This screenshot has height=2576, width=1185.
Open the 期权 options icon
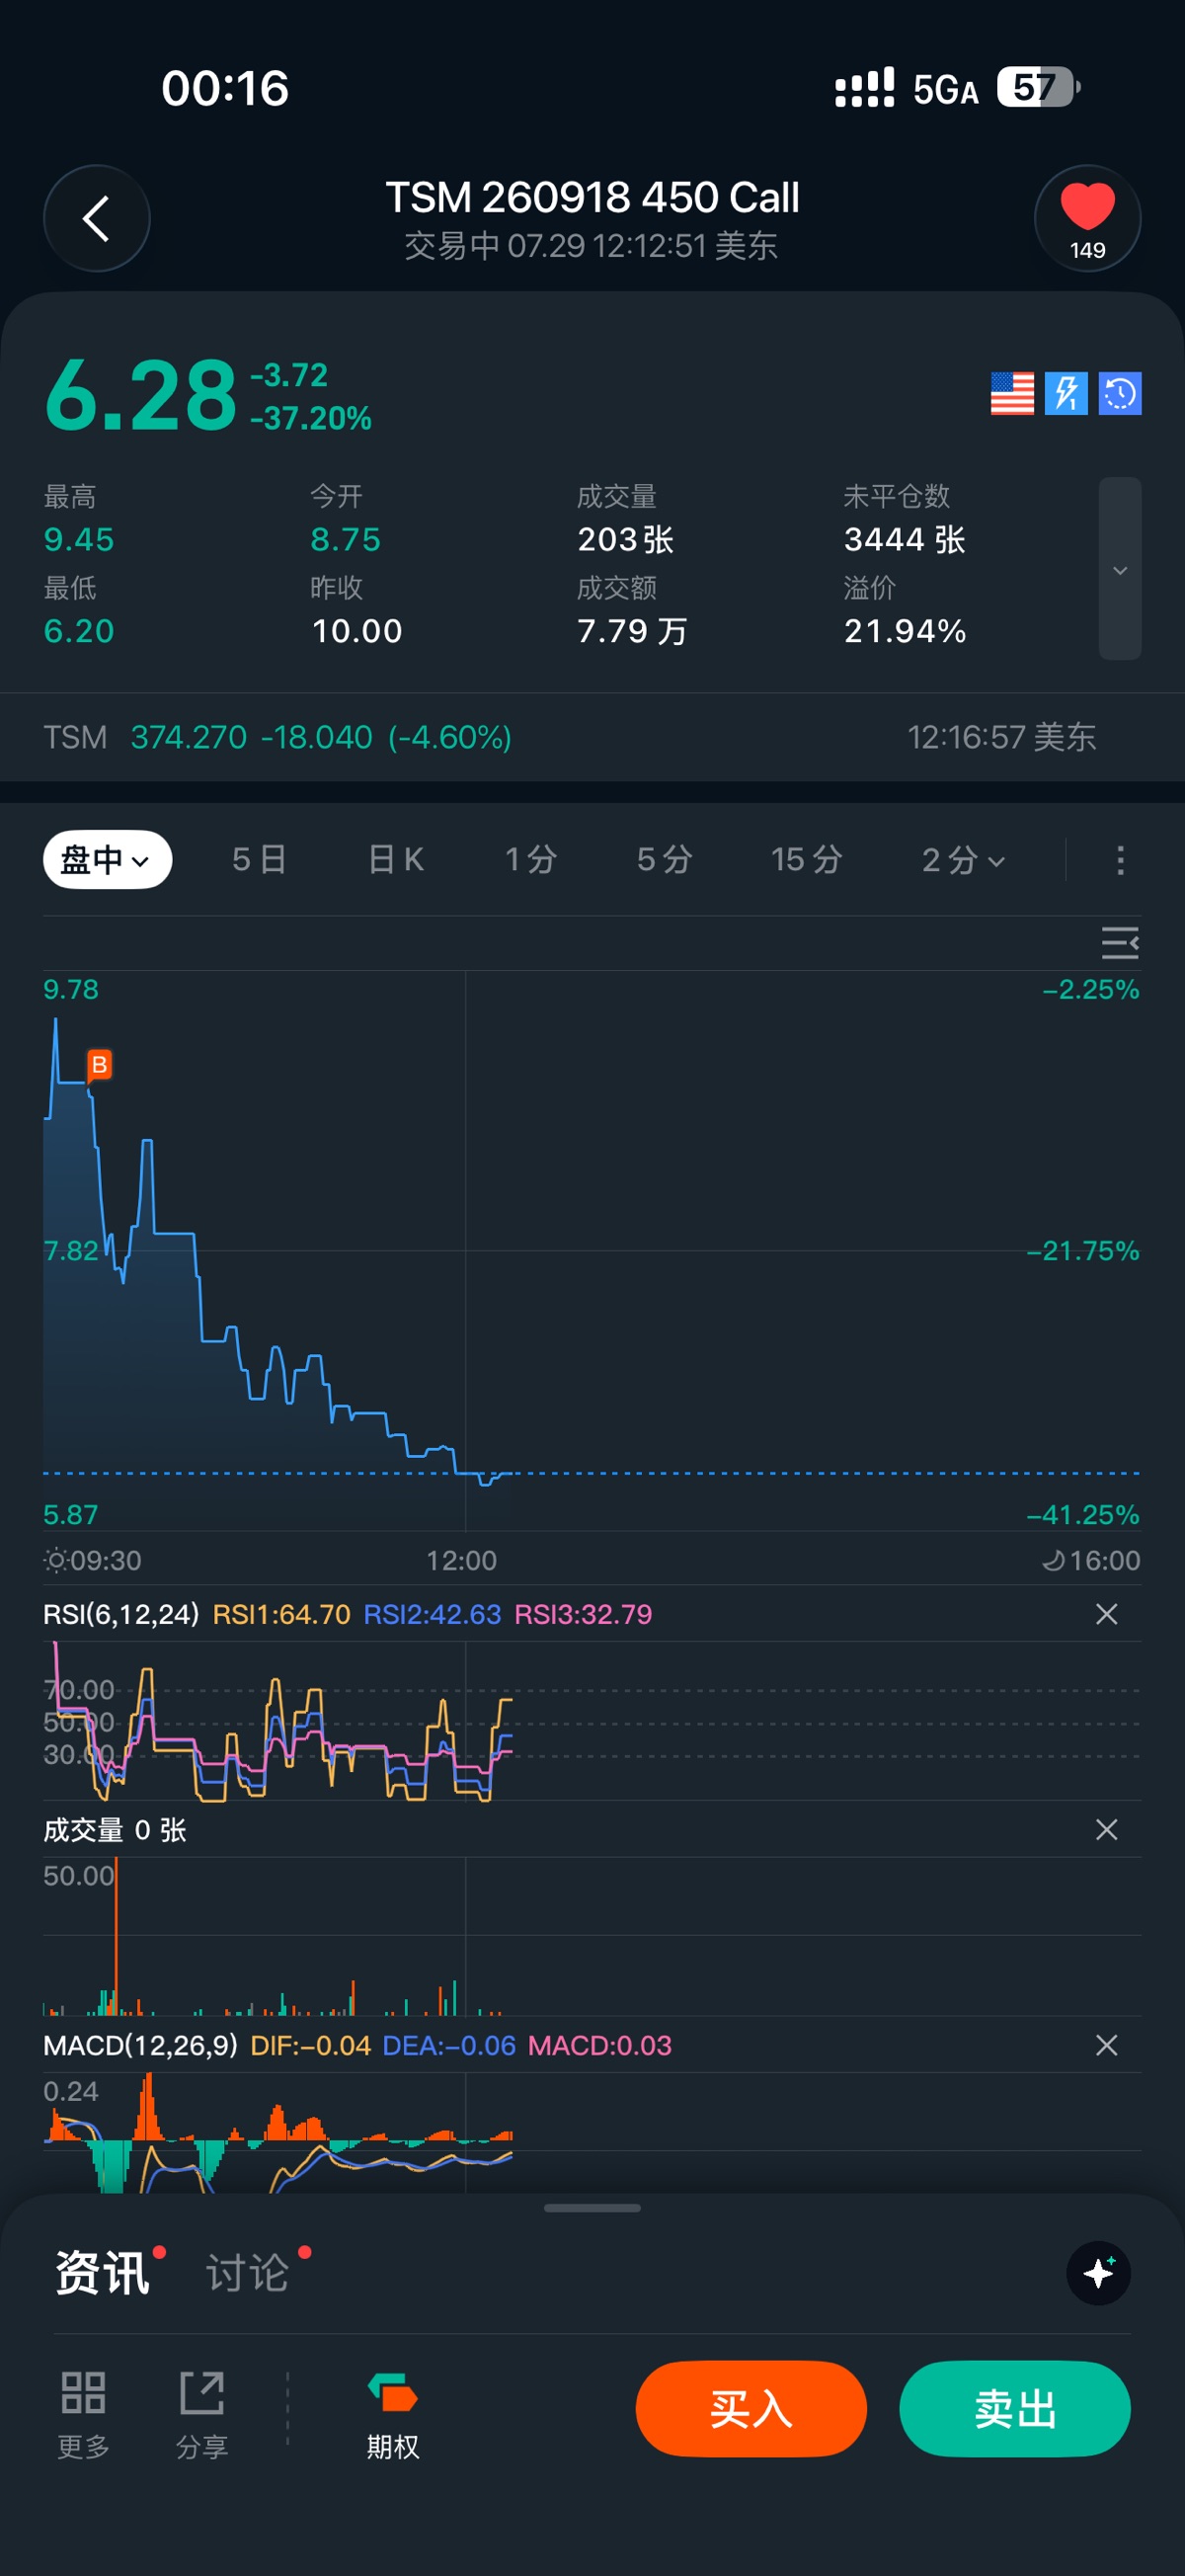[x=392, y=2414]
